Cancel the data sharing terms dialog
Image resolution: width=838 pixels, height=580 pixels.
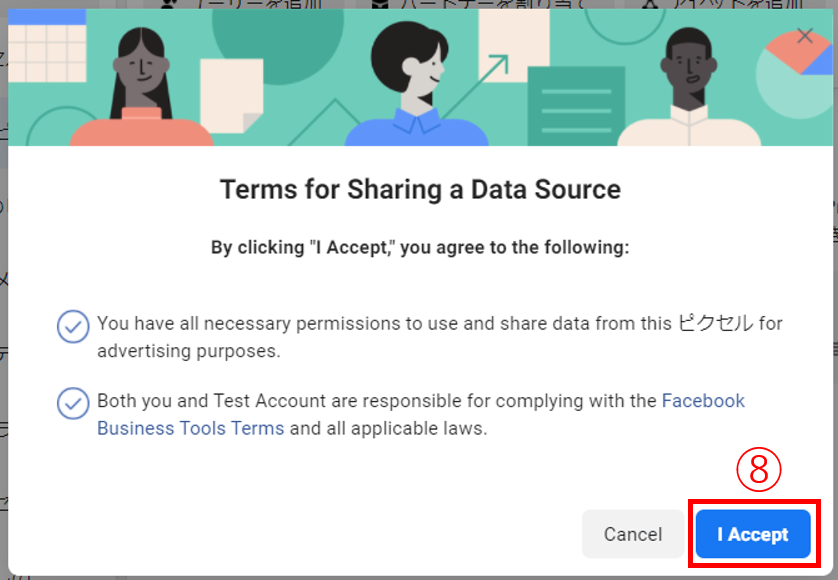coord(632,535)
